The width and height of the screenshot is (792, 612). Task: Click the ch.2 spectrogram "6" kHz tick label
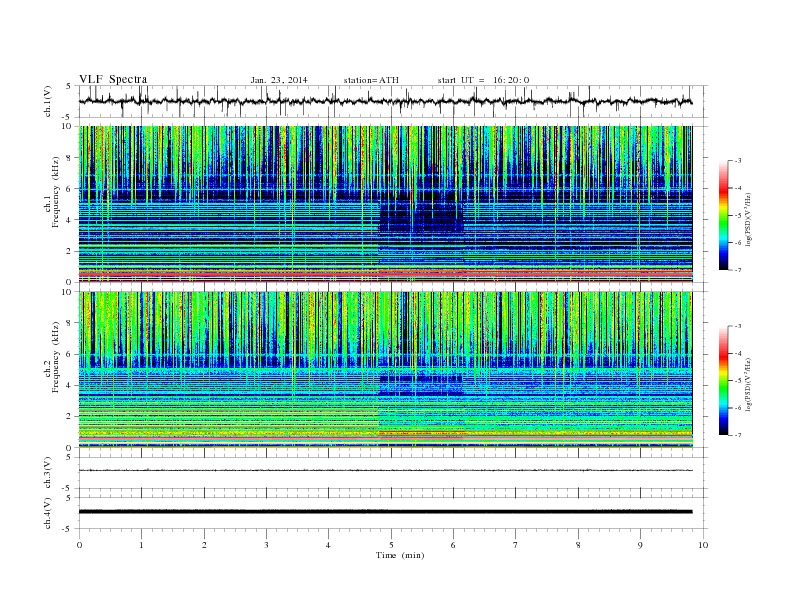coord(69,354)
